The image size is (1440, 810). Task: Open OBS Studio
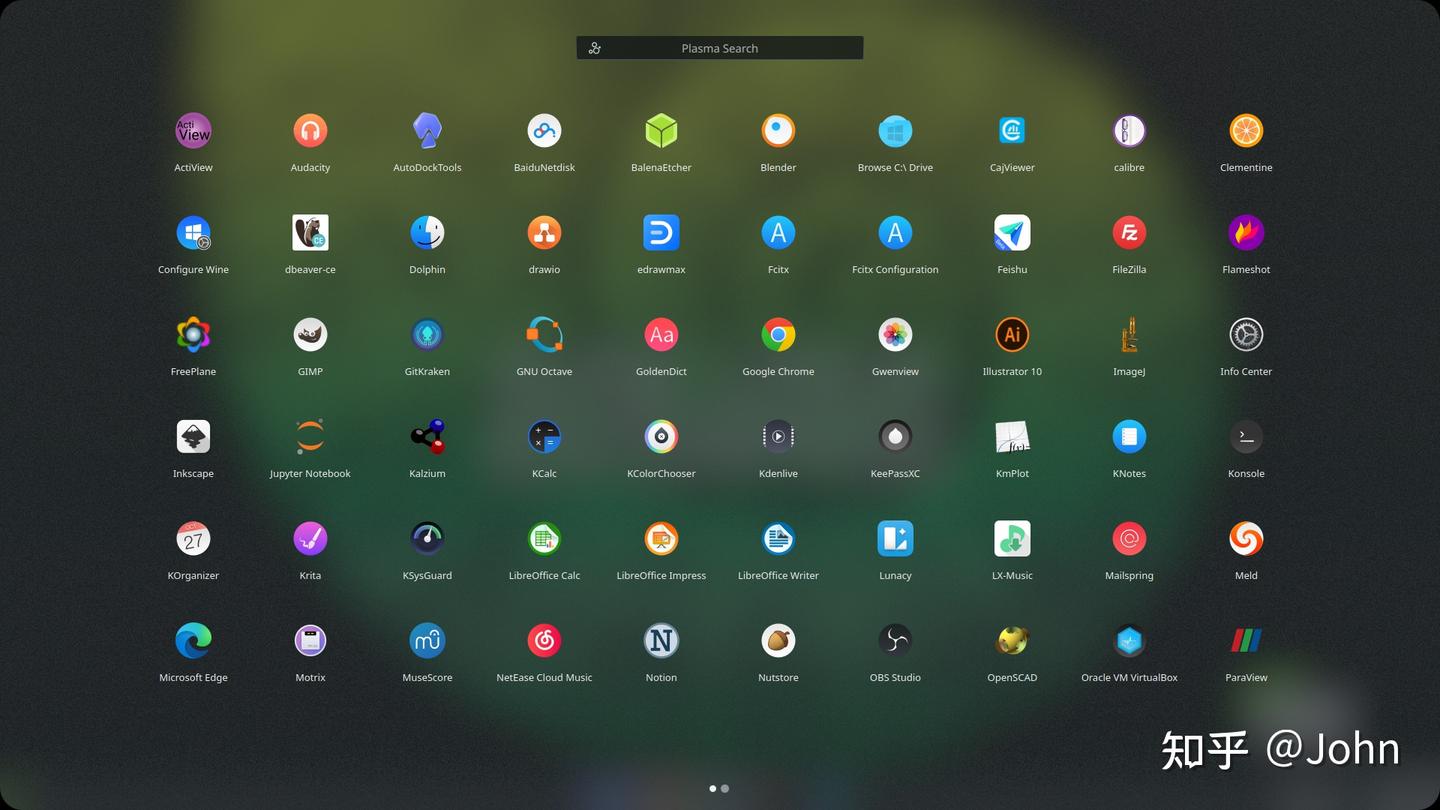point(895,641)
